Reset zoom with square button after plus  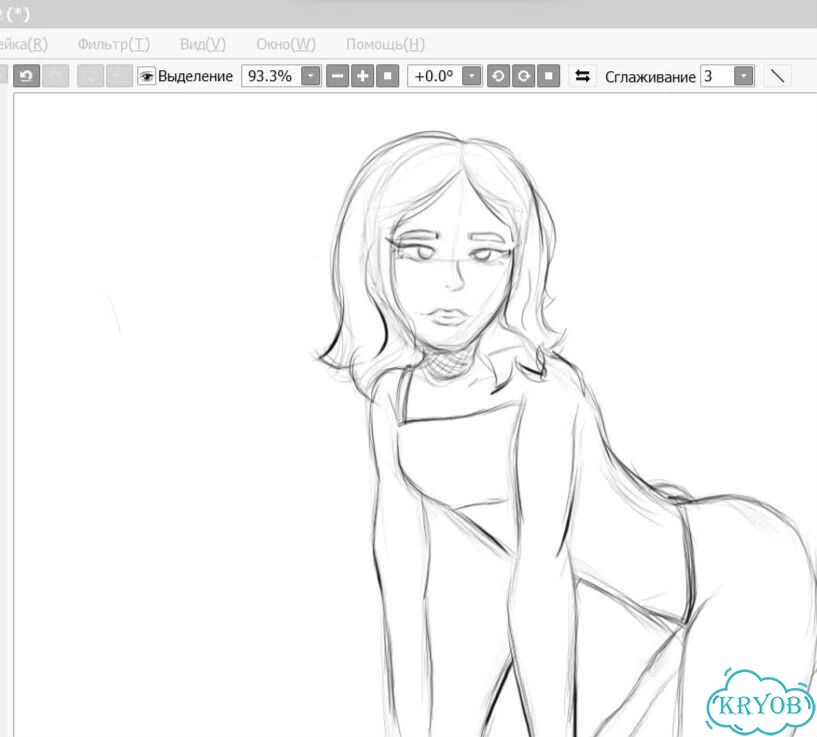coord(387,76)
